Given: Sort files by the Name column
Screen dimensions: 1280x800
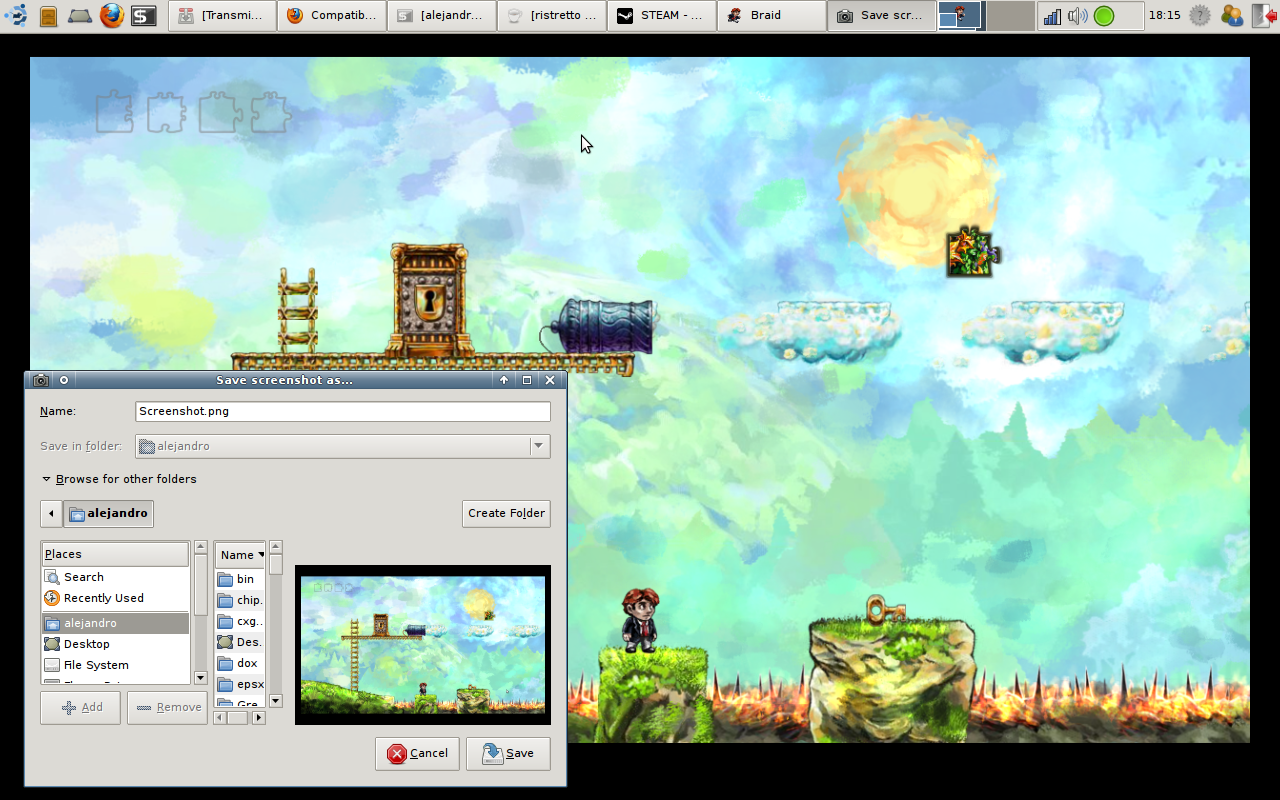Looking at the screenshot, I should coord(240,554).
